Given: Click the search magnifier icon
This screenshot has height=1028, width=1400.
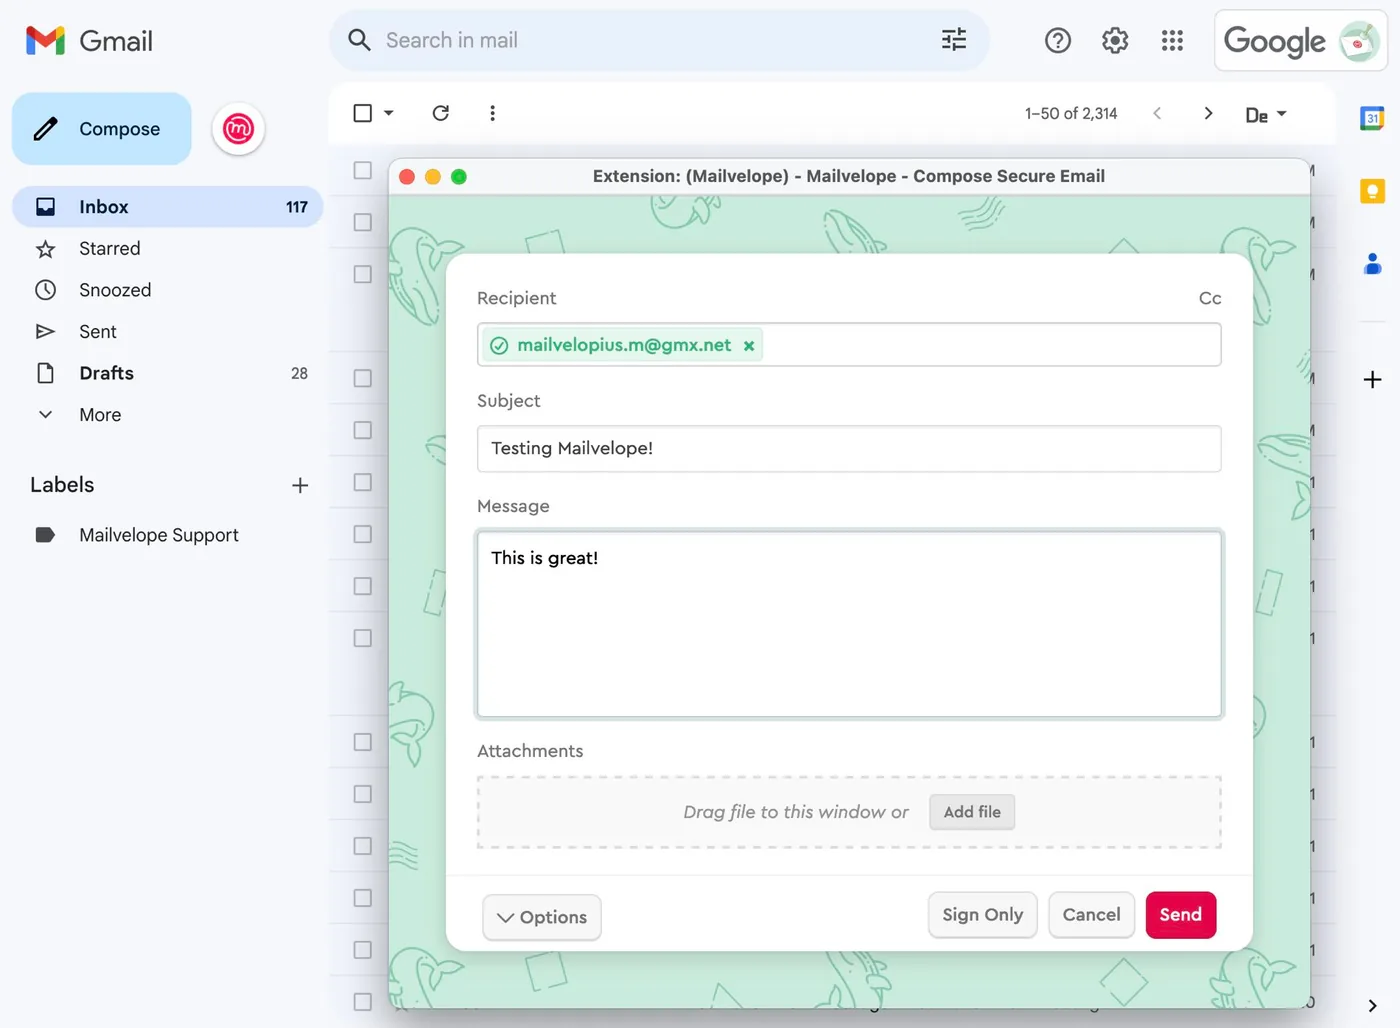Looking at the screenshot, I should click(359, 40).
